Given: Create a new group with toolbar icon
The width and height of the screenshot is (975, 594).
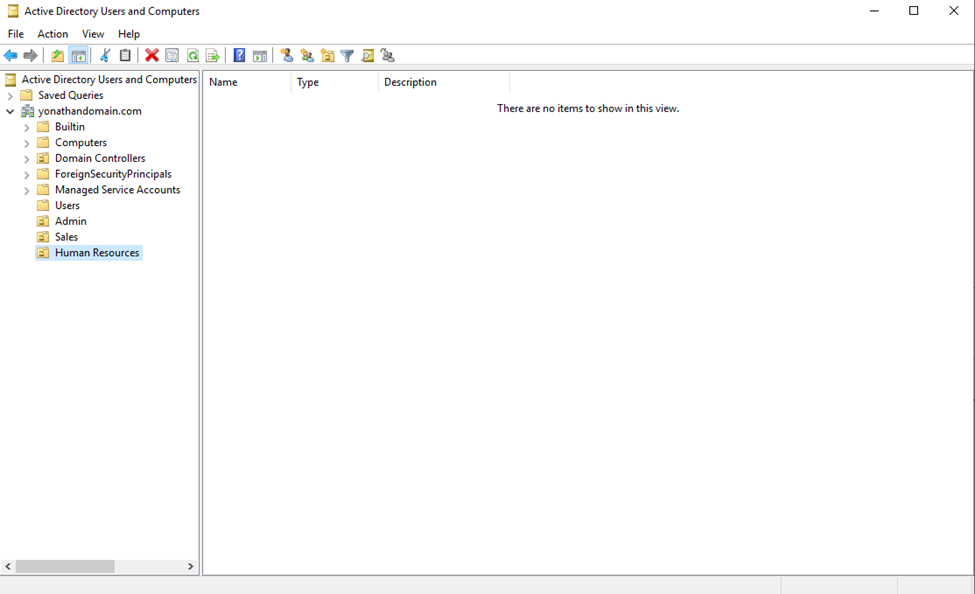Looking at the screenshot, I should 307,55.
